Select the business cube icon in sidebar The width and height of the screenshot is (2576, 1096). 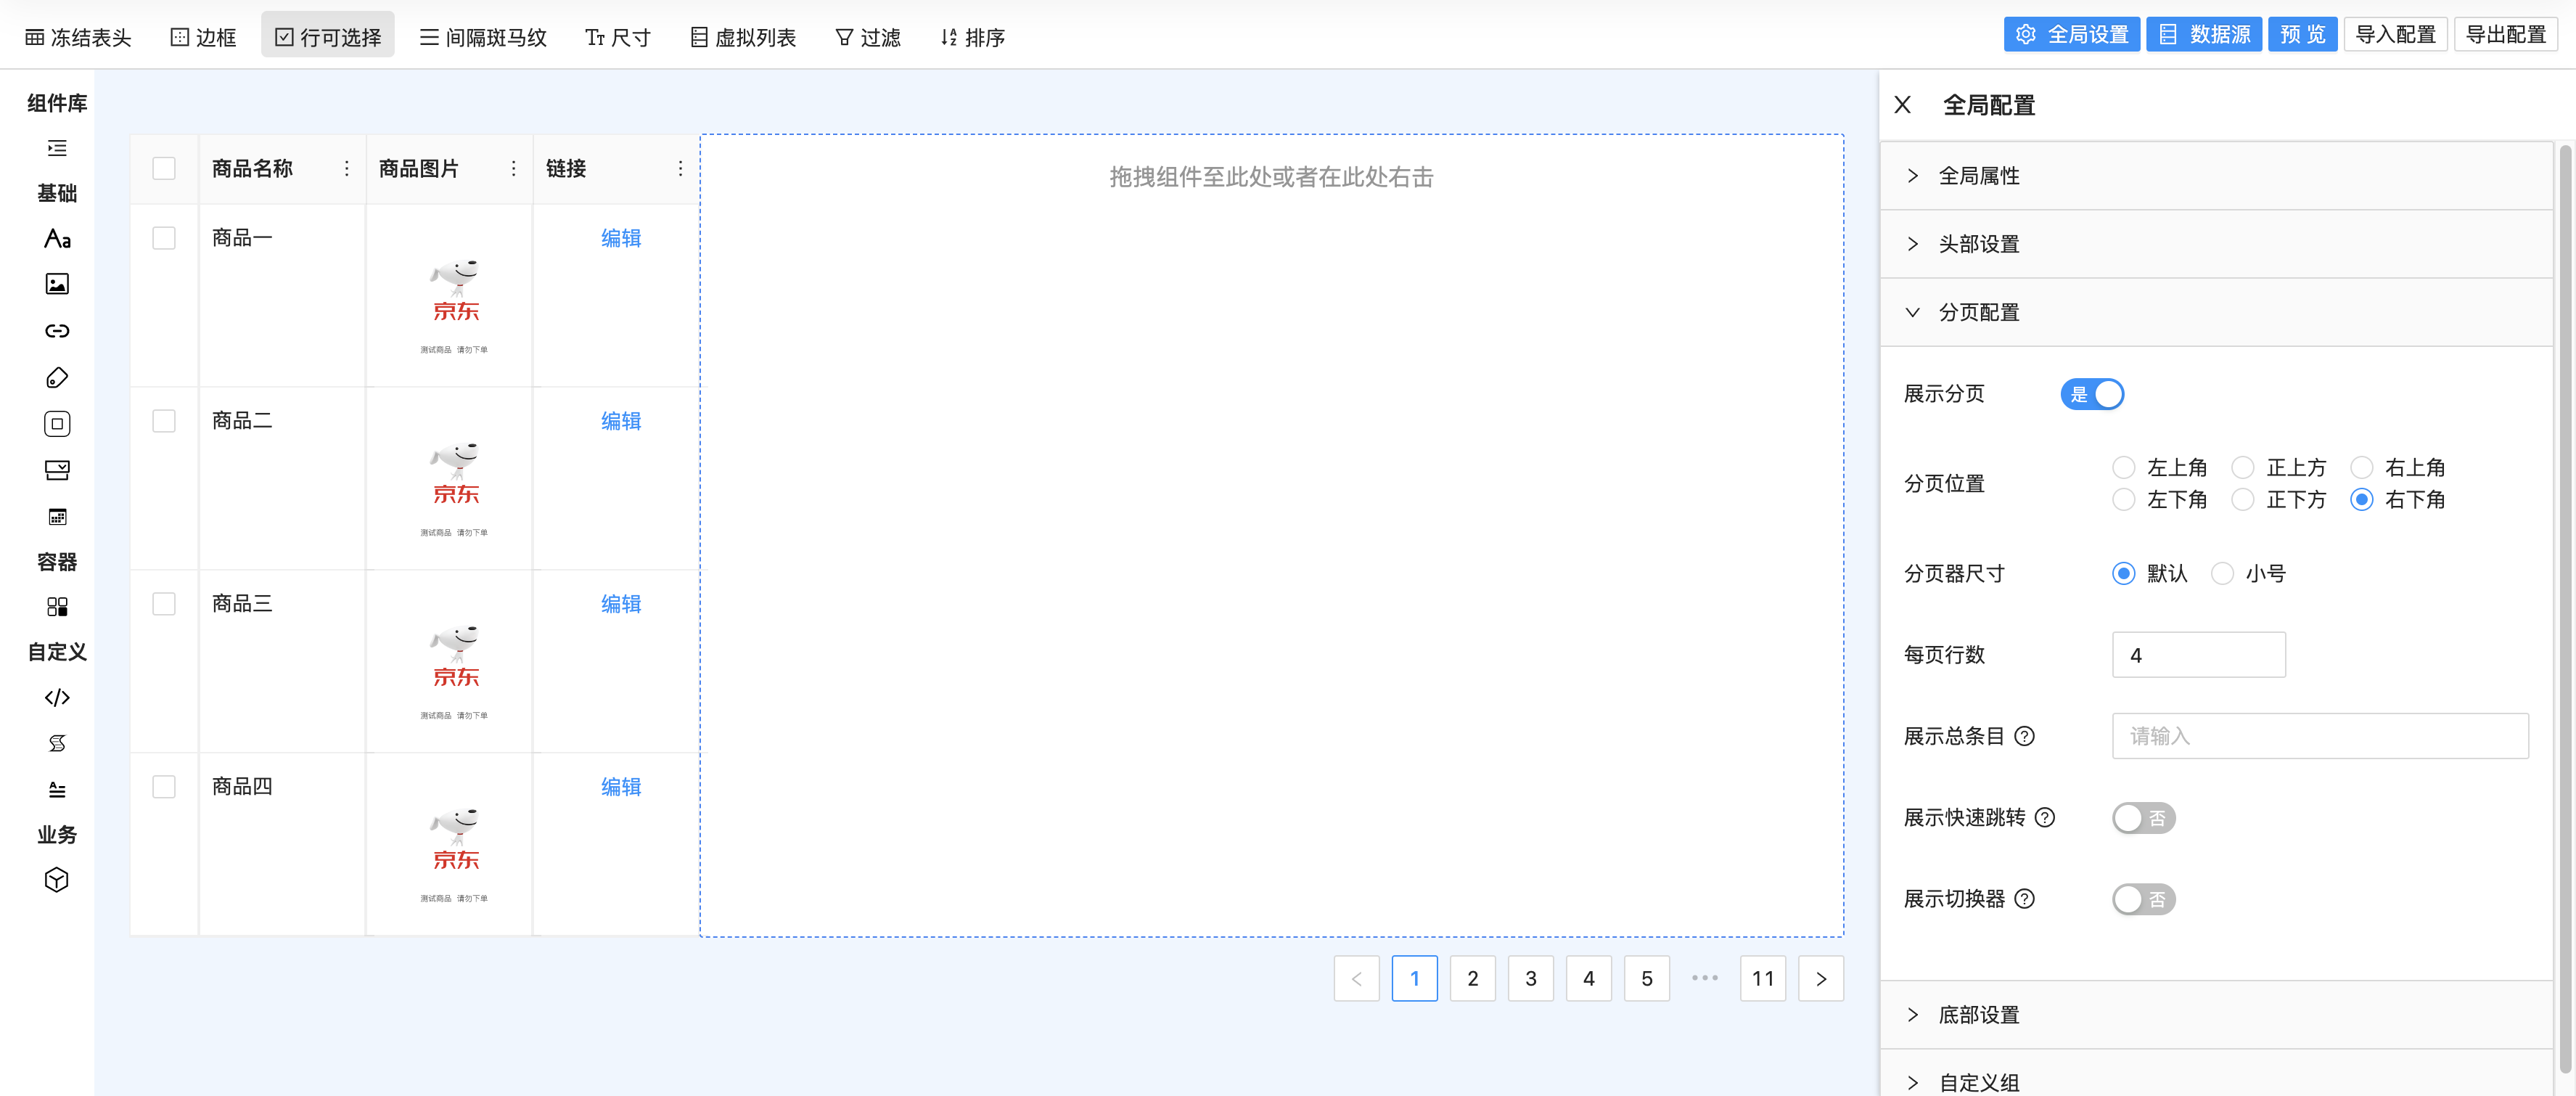(57, 879)
